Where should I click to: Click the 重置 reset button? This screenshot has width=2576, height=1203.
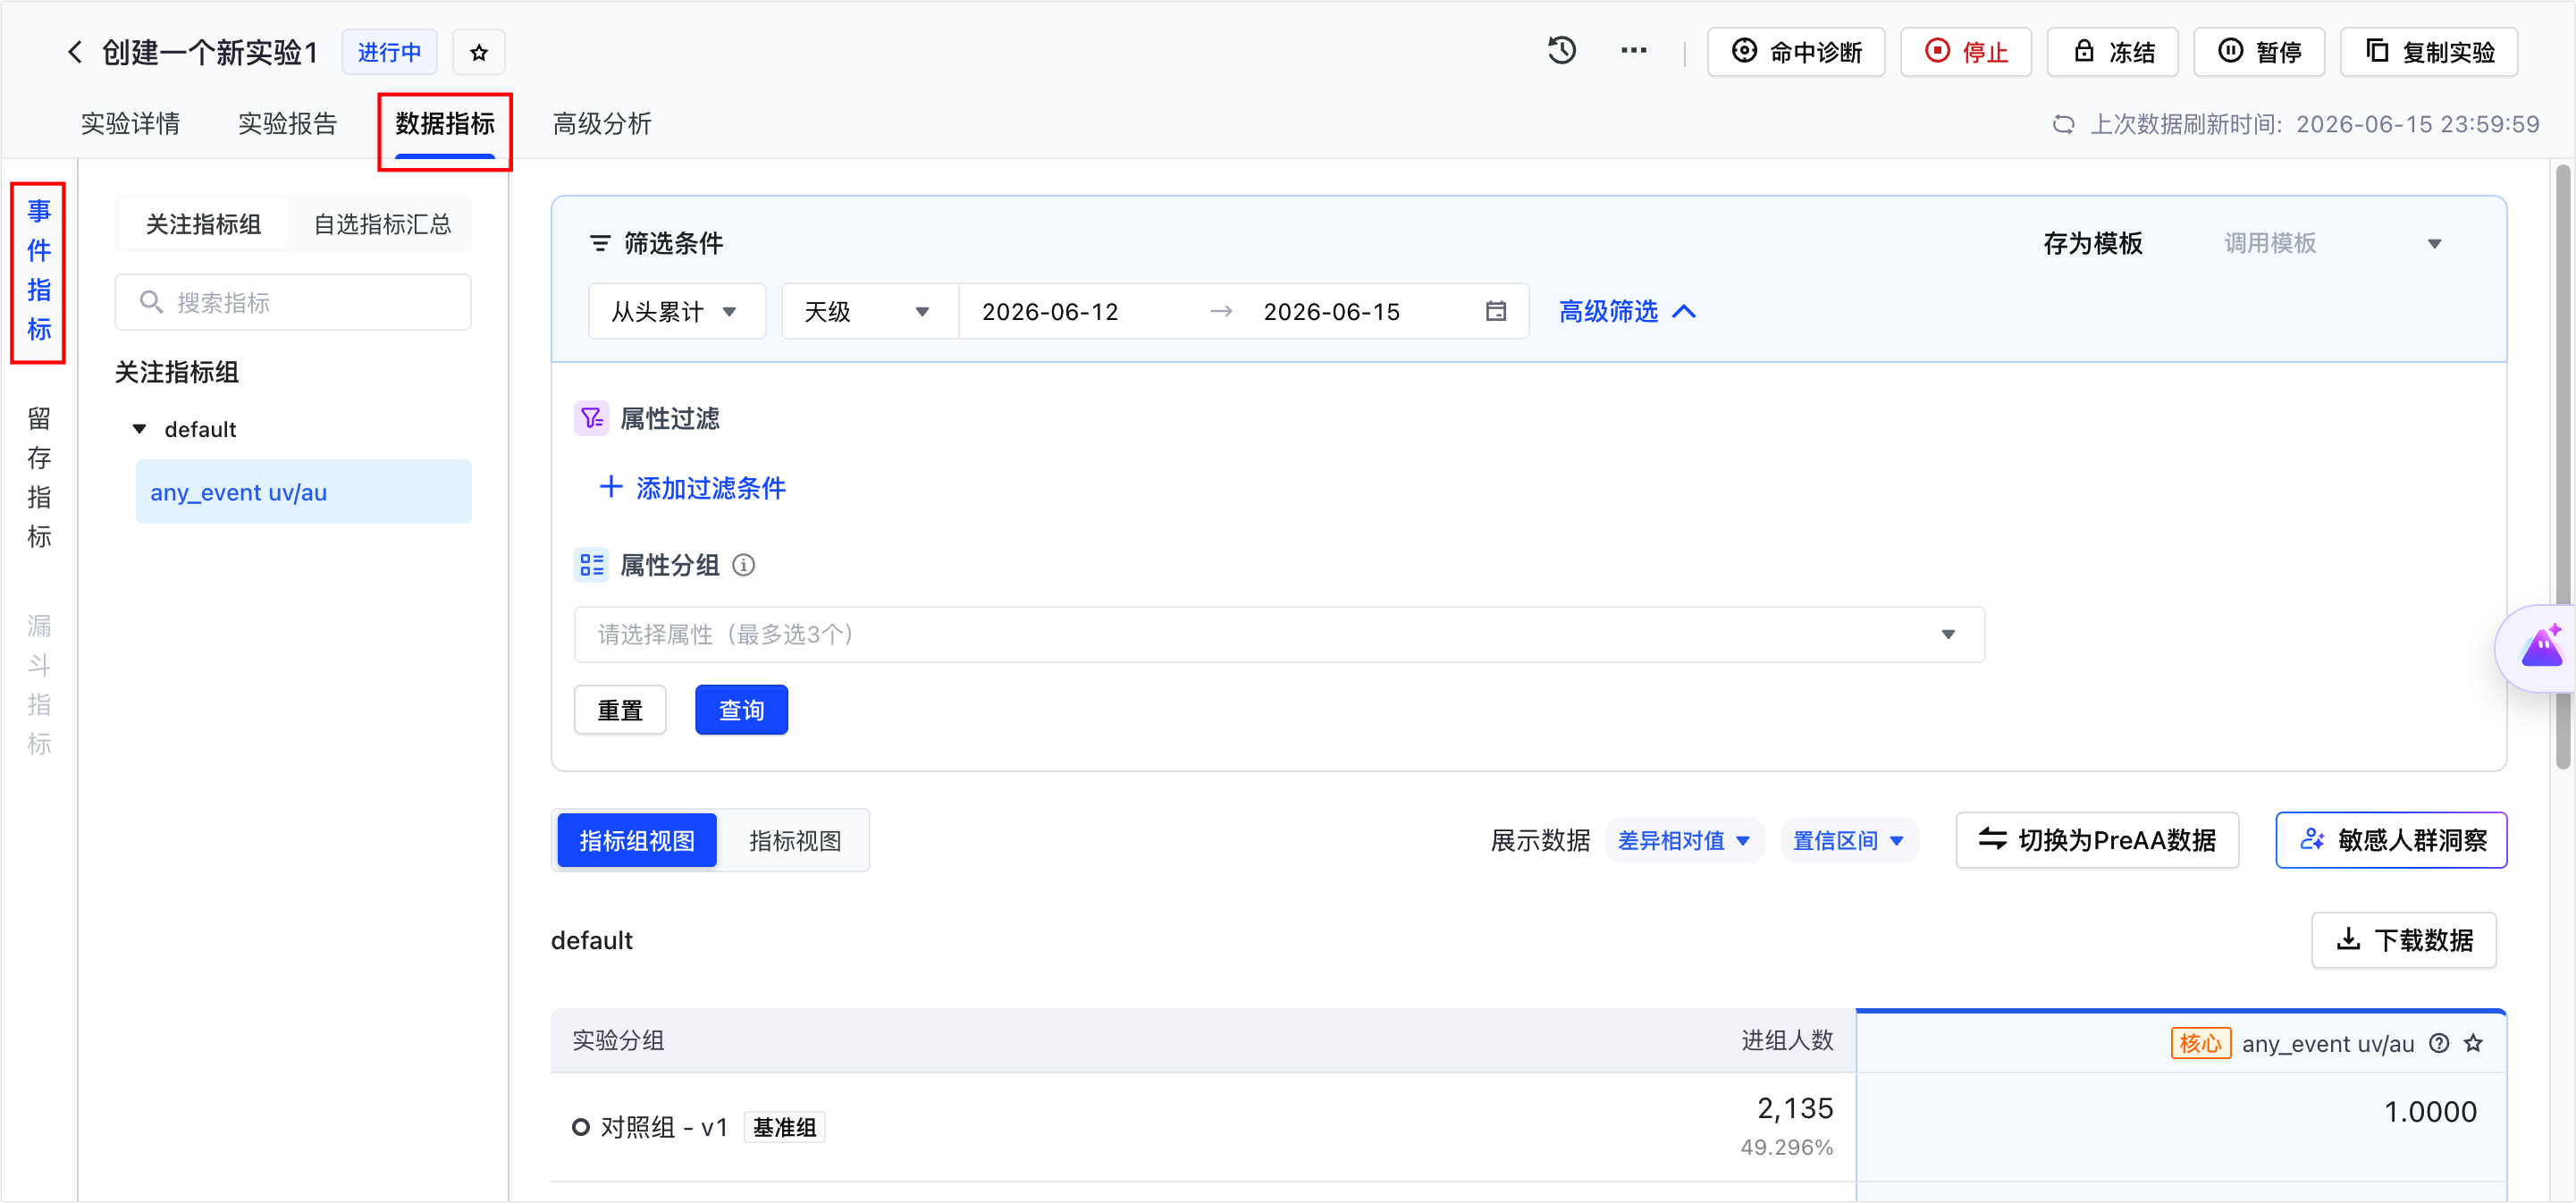tap(620, 710)
